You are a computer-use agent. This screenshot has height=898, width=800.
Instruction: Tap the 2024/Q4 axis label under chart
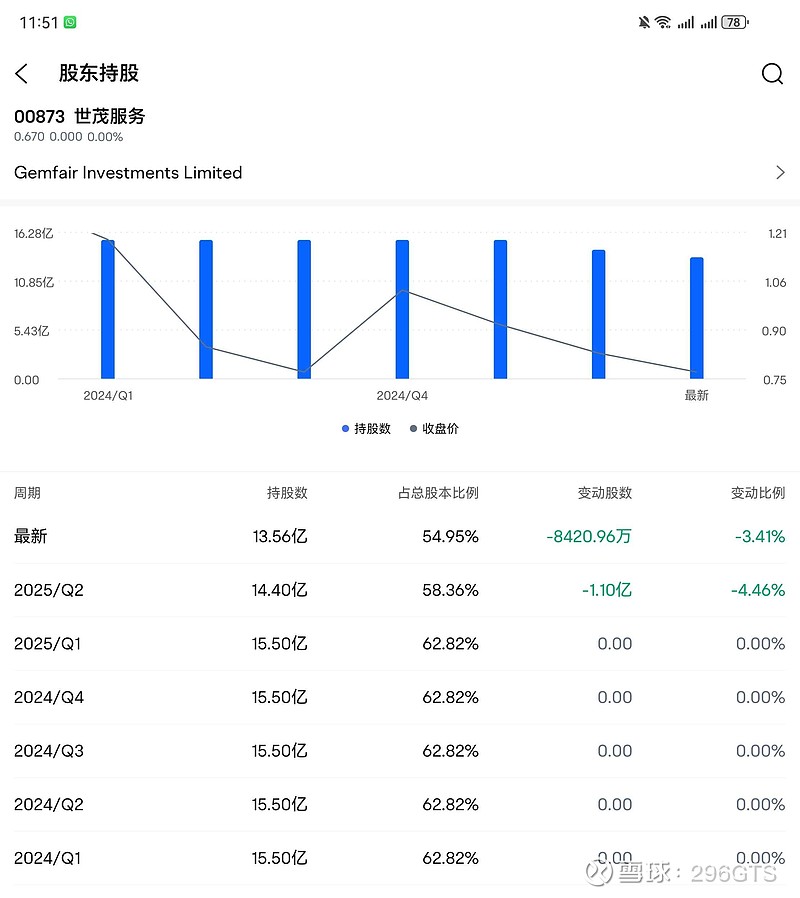(x=402, y=396)
